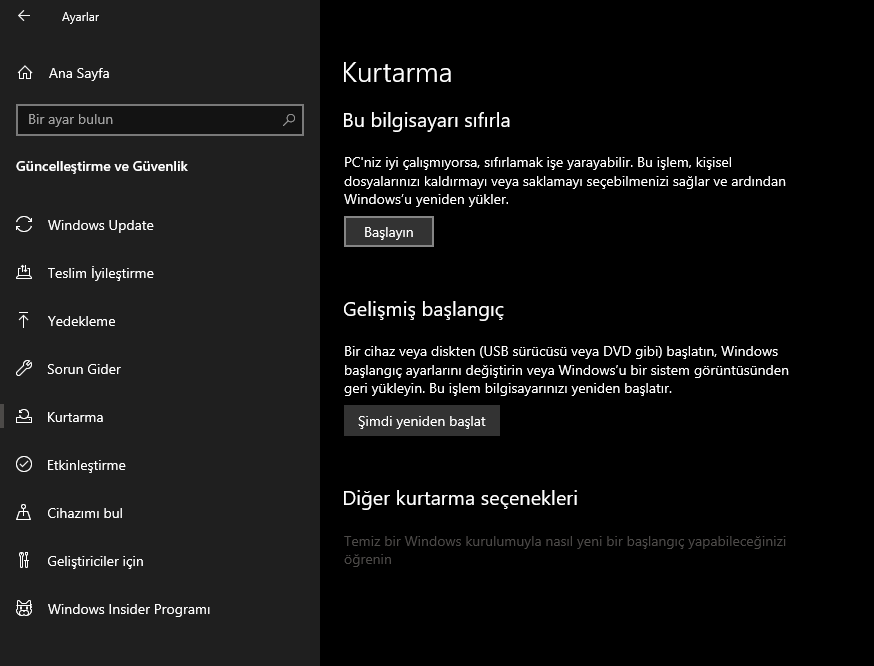Click the Windows Insider cat icon
874x666 pixels.
(24, 608)
